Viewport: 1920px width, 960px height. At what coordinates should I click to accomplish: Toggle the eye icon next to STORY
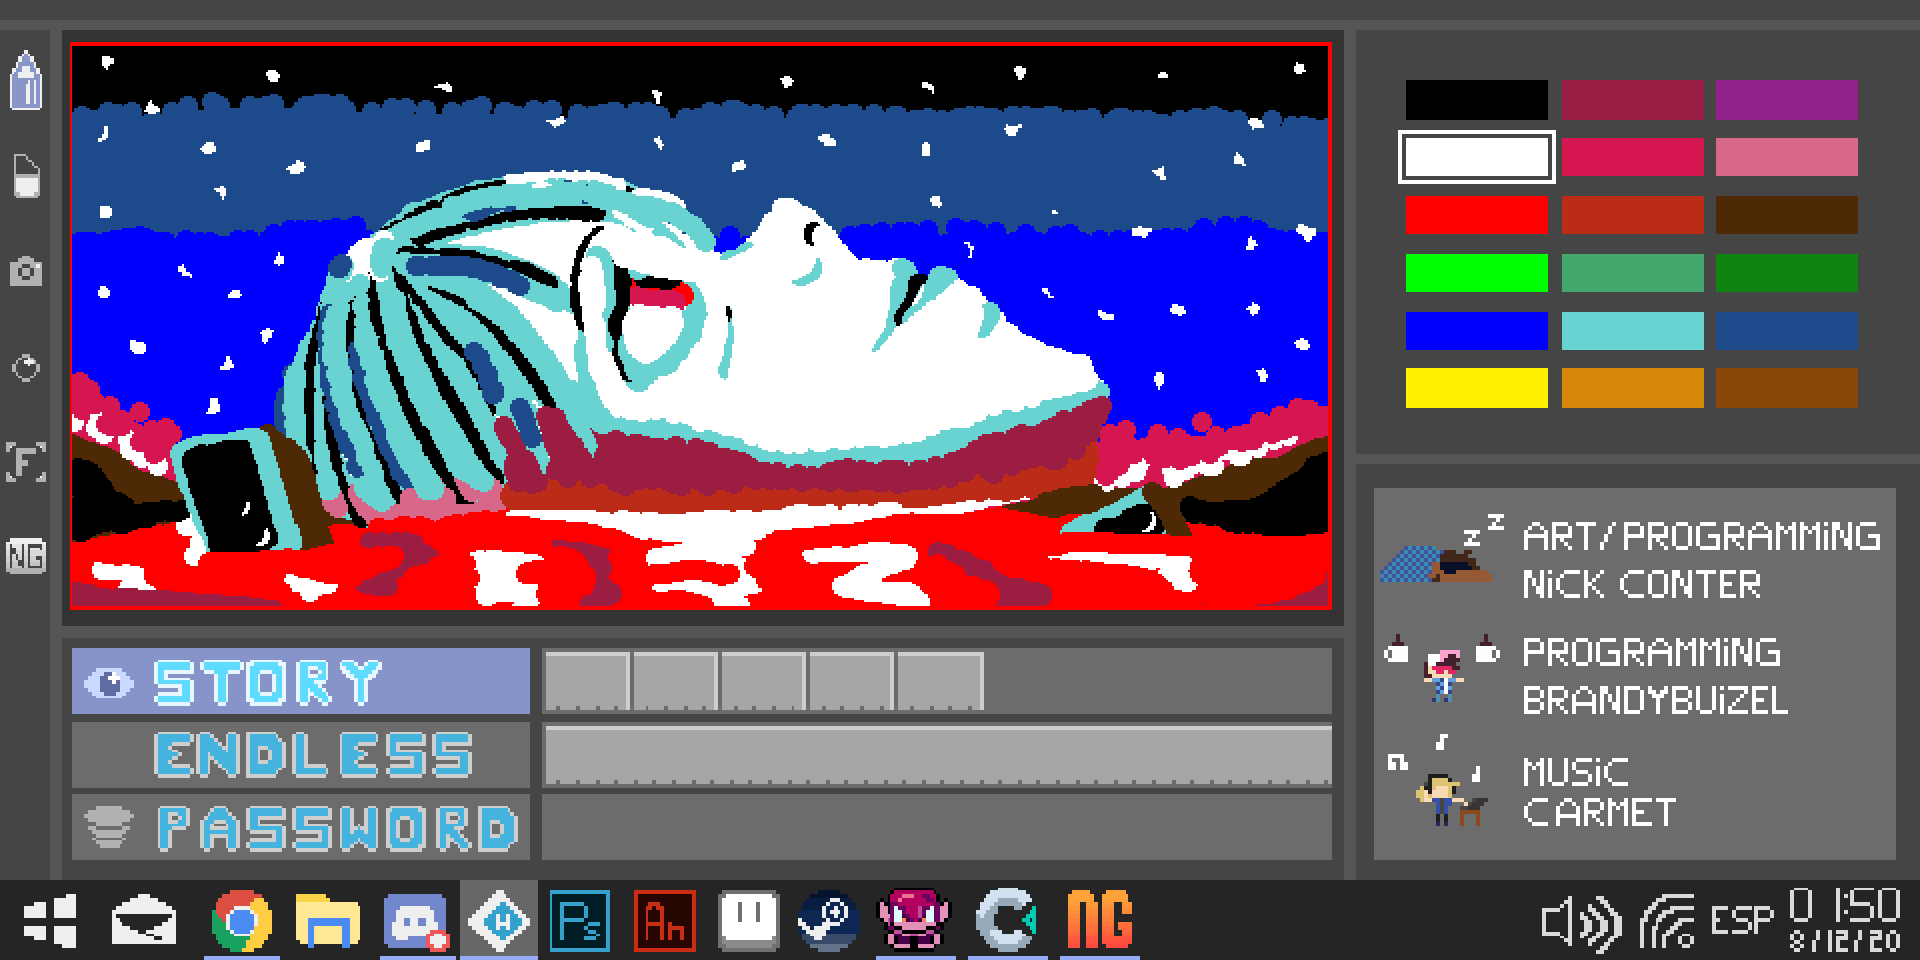[x=109, y=683]
